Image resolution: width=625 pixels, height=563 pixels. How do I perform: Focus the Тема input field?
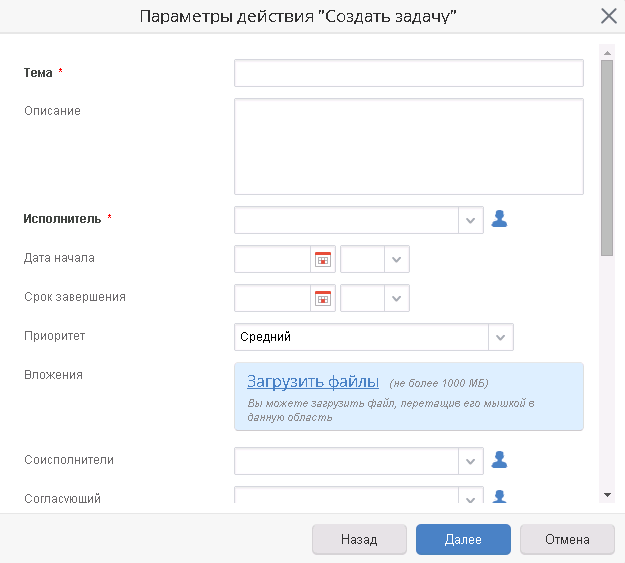click(x=409, y=73)
